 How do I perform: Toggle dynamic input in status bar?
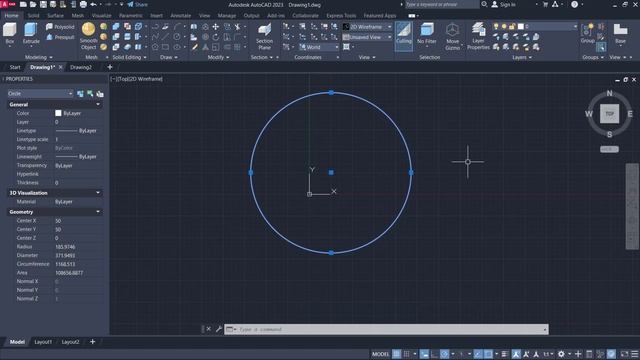coord(424,354)
